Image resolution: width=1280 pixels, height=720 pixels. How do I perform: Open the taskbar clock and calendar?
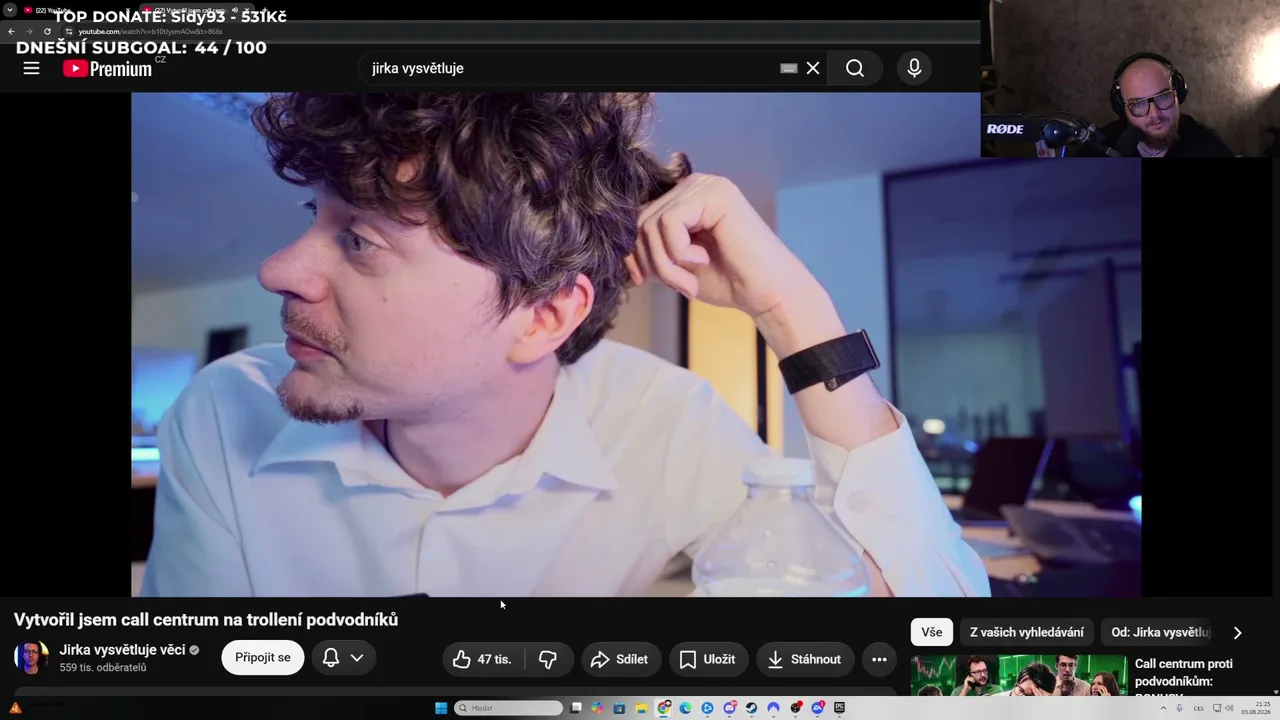1256,708
